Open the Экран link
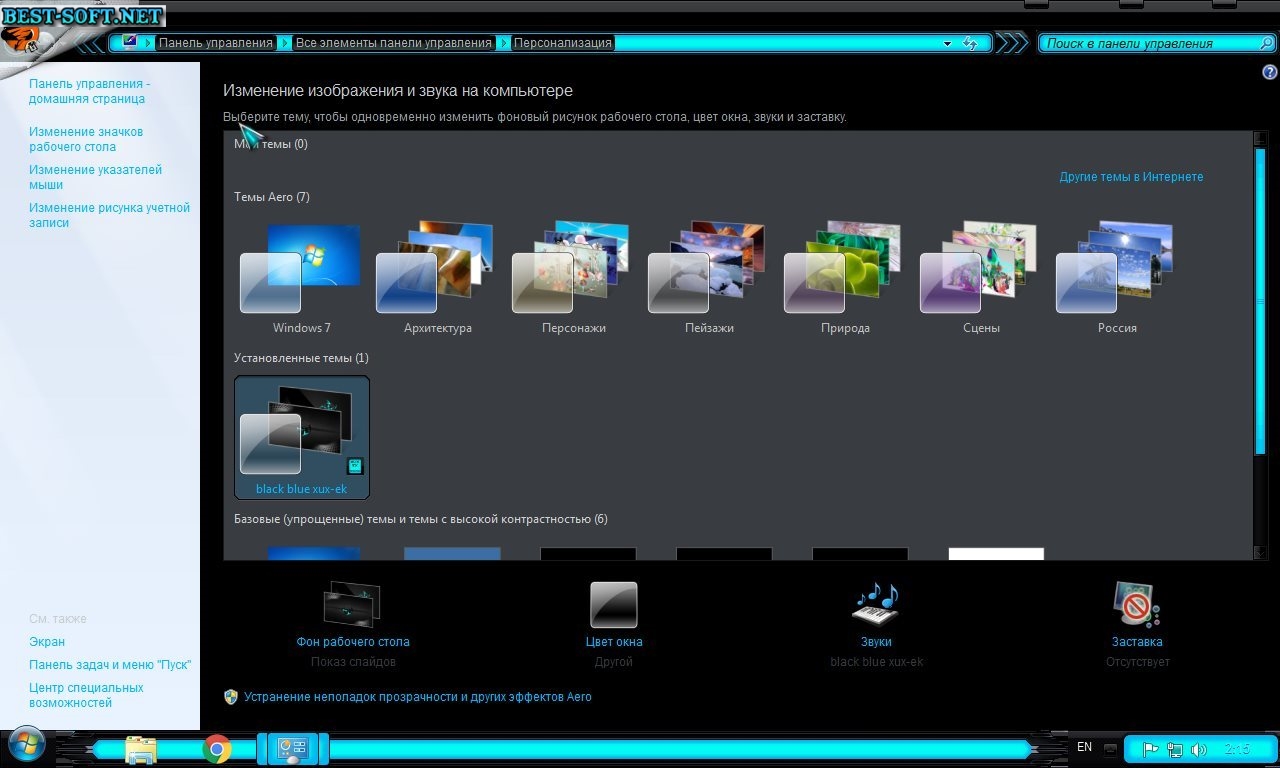Screen dimensions: 1280x768 click(x=47, y=642)
